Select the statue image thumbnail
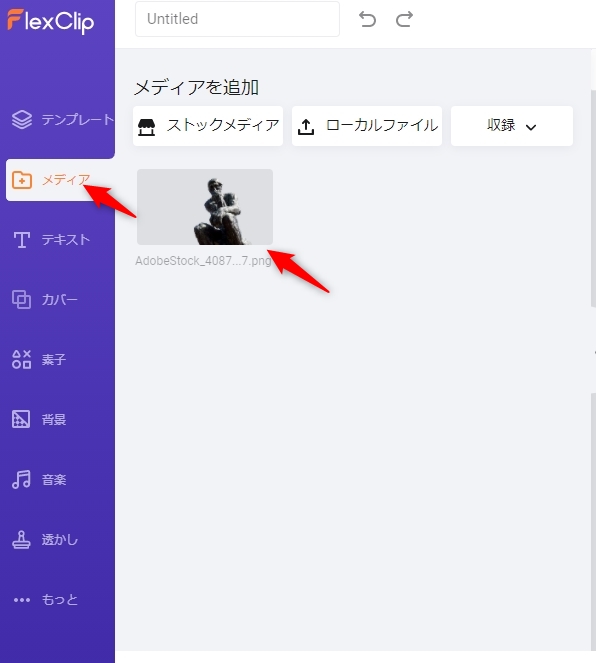Screen dimensions: 596x663 [205, 207]
